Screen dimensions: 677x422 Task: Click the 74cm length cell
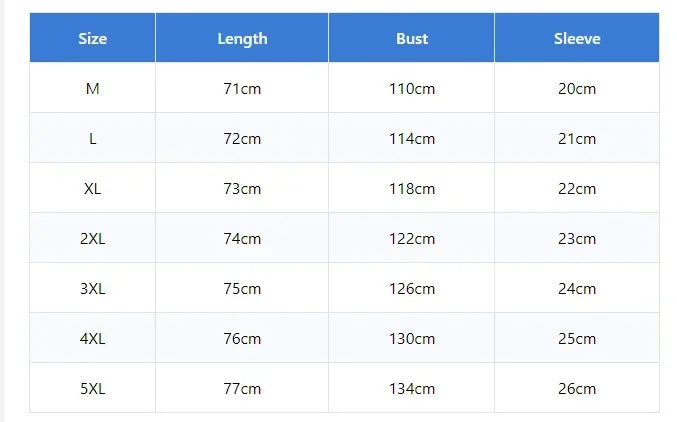tap(242, 238)
